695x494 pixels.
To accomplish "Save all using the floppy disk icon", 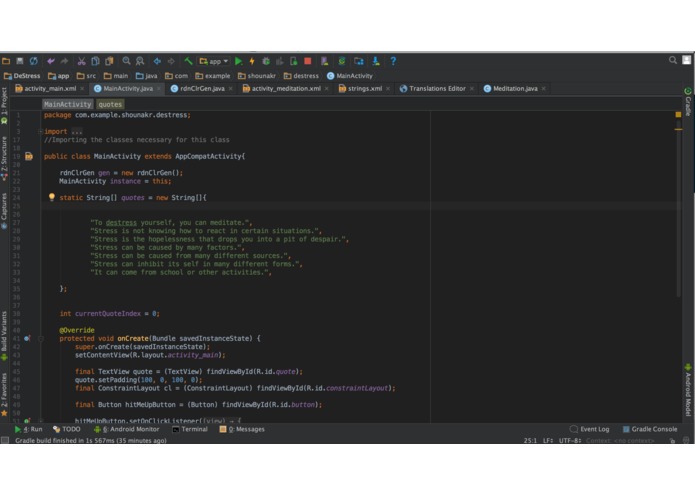I will coord(20,61).
